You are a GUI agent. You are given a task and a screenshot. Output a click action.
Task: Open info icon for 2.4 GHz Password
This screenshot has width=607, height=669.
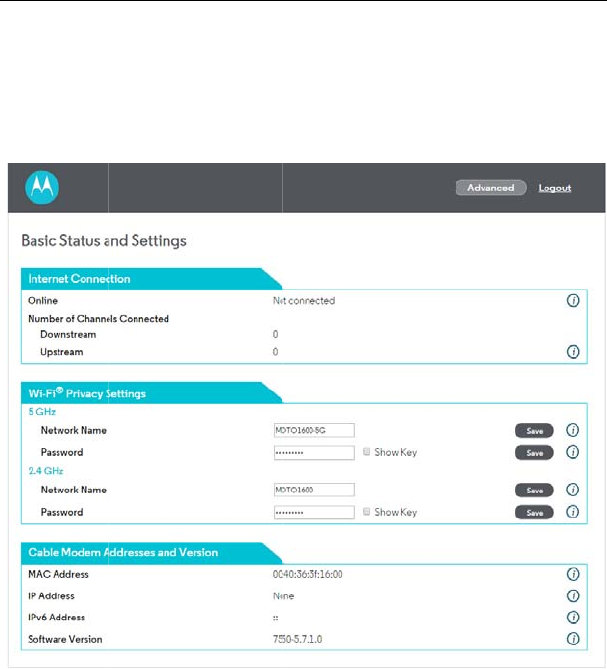pos(572,512)
